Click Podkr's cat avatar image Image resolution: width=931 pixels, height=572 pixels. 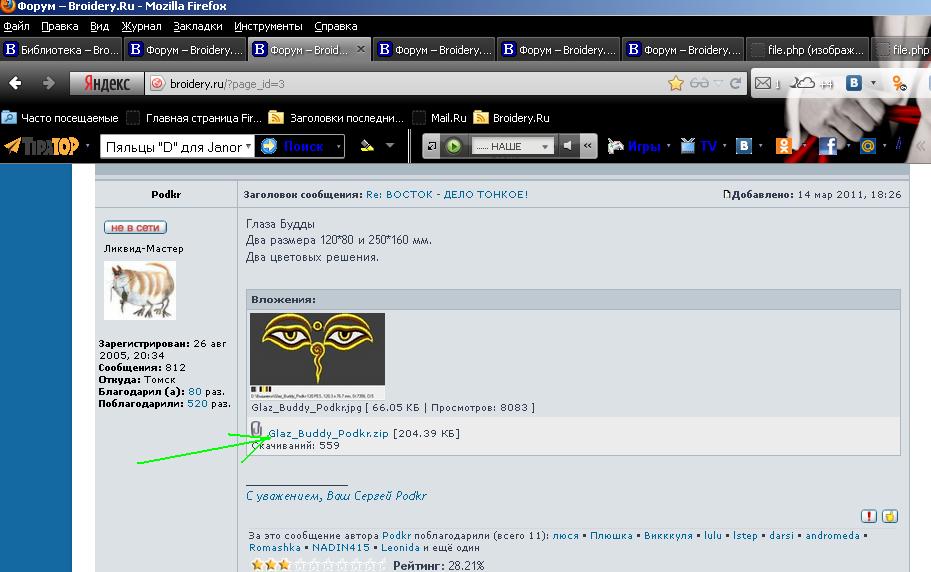140,290
